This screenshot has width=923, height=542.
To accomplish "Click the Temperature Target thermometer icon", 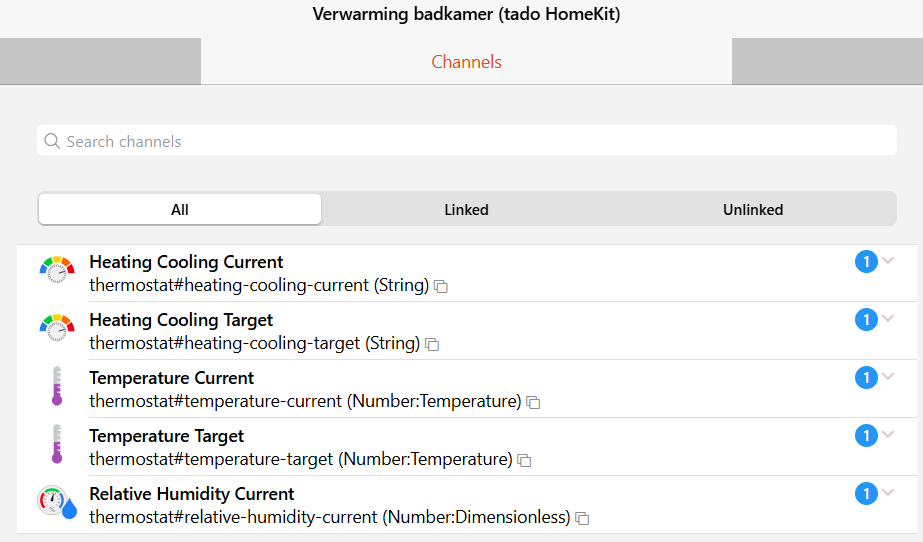I will click(57, 444).
